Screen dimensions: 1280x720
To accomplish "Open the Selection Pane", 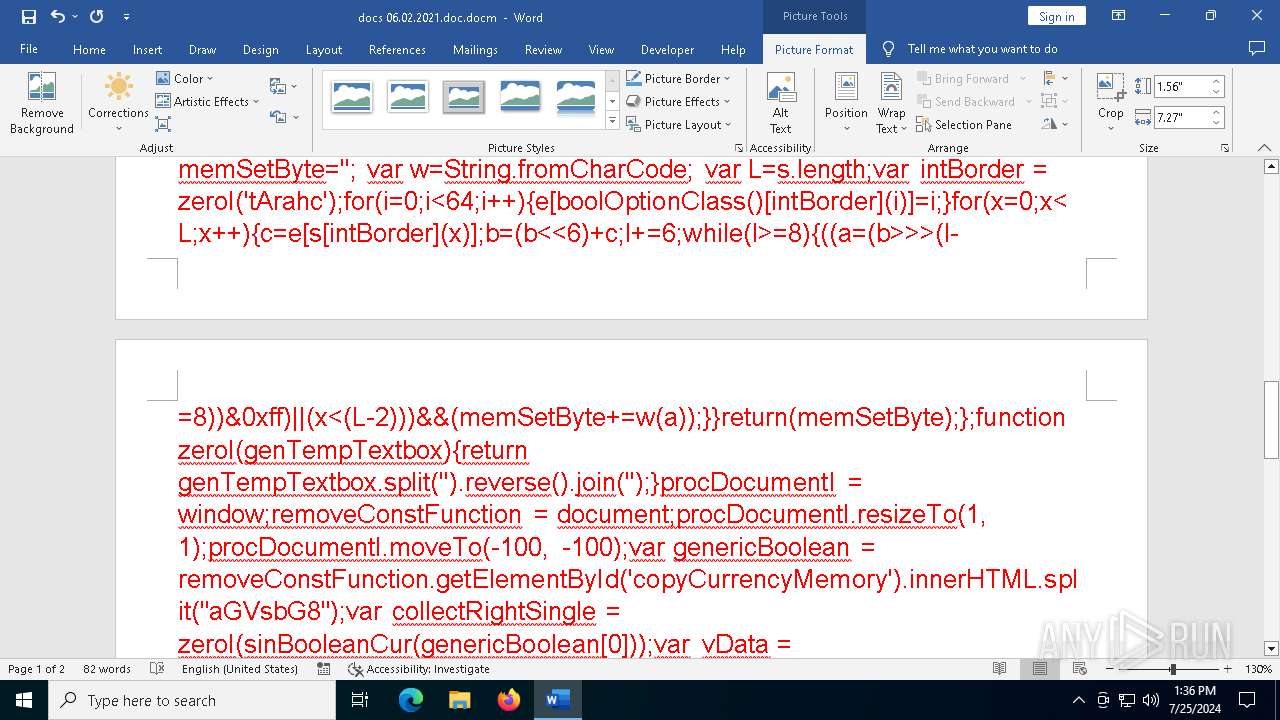I will coord(964,124).
